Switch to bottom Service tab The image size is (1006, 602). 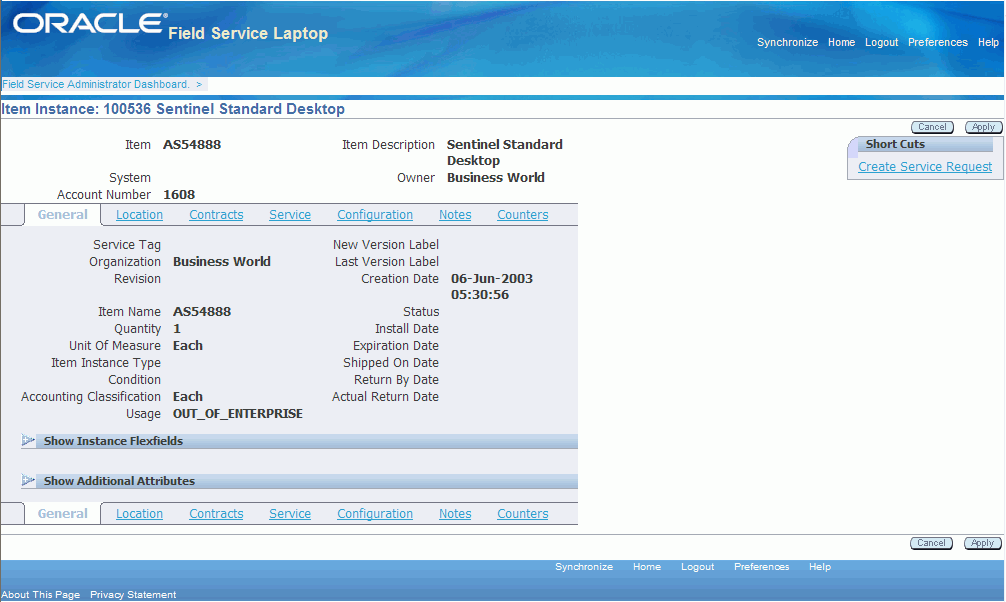click(290, 514)
